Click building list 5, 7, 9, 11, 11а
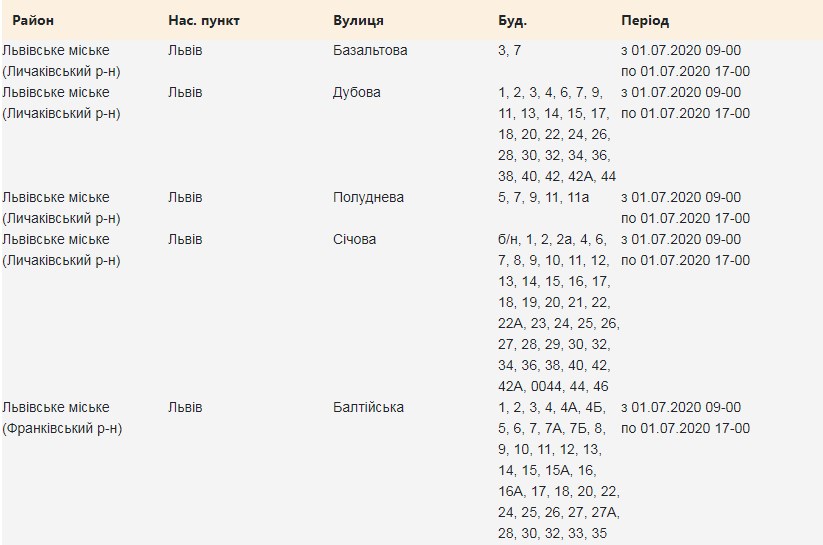 [543, 197]
